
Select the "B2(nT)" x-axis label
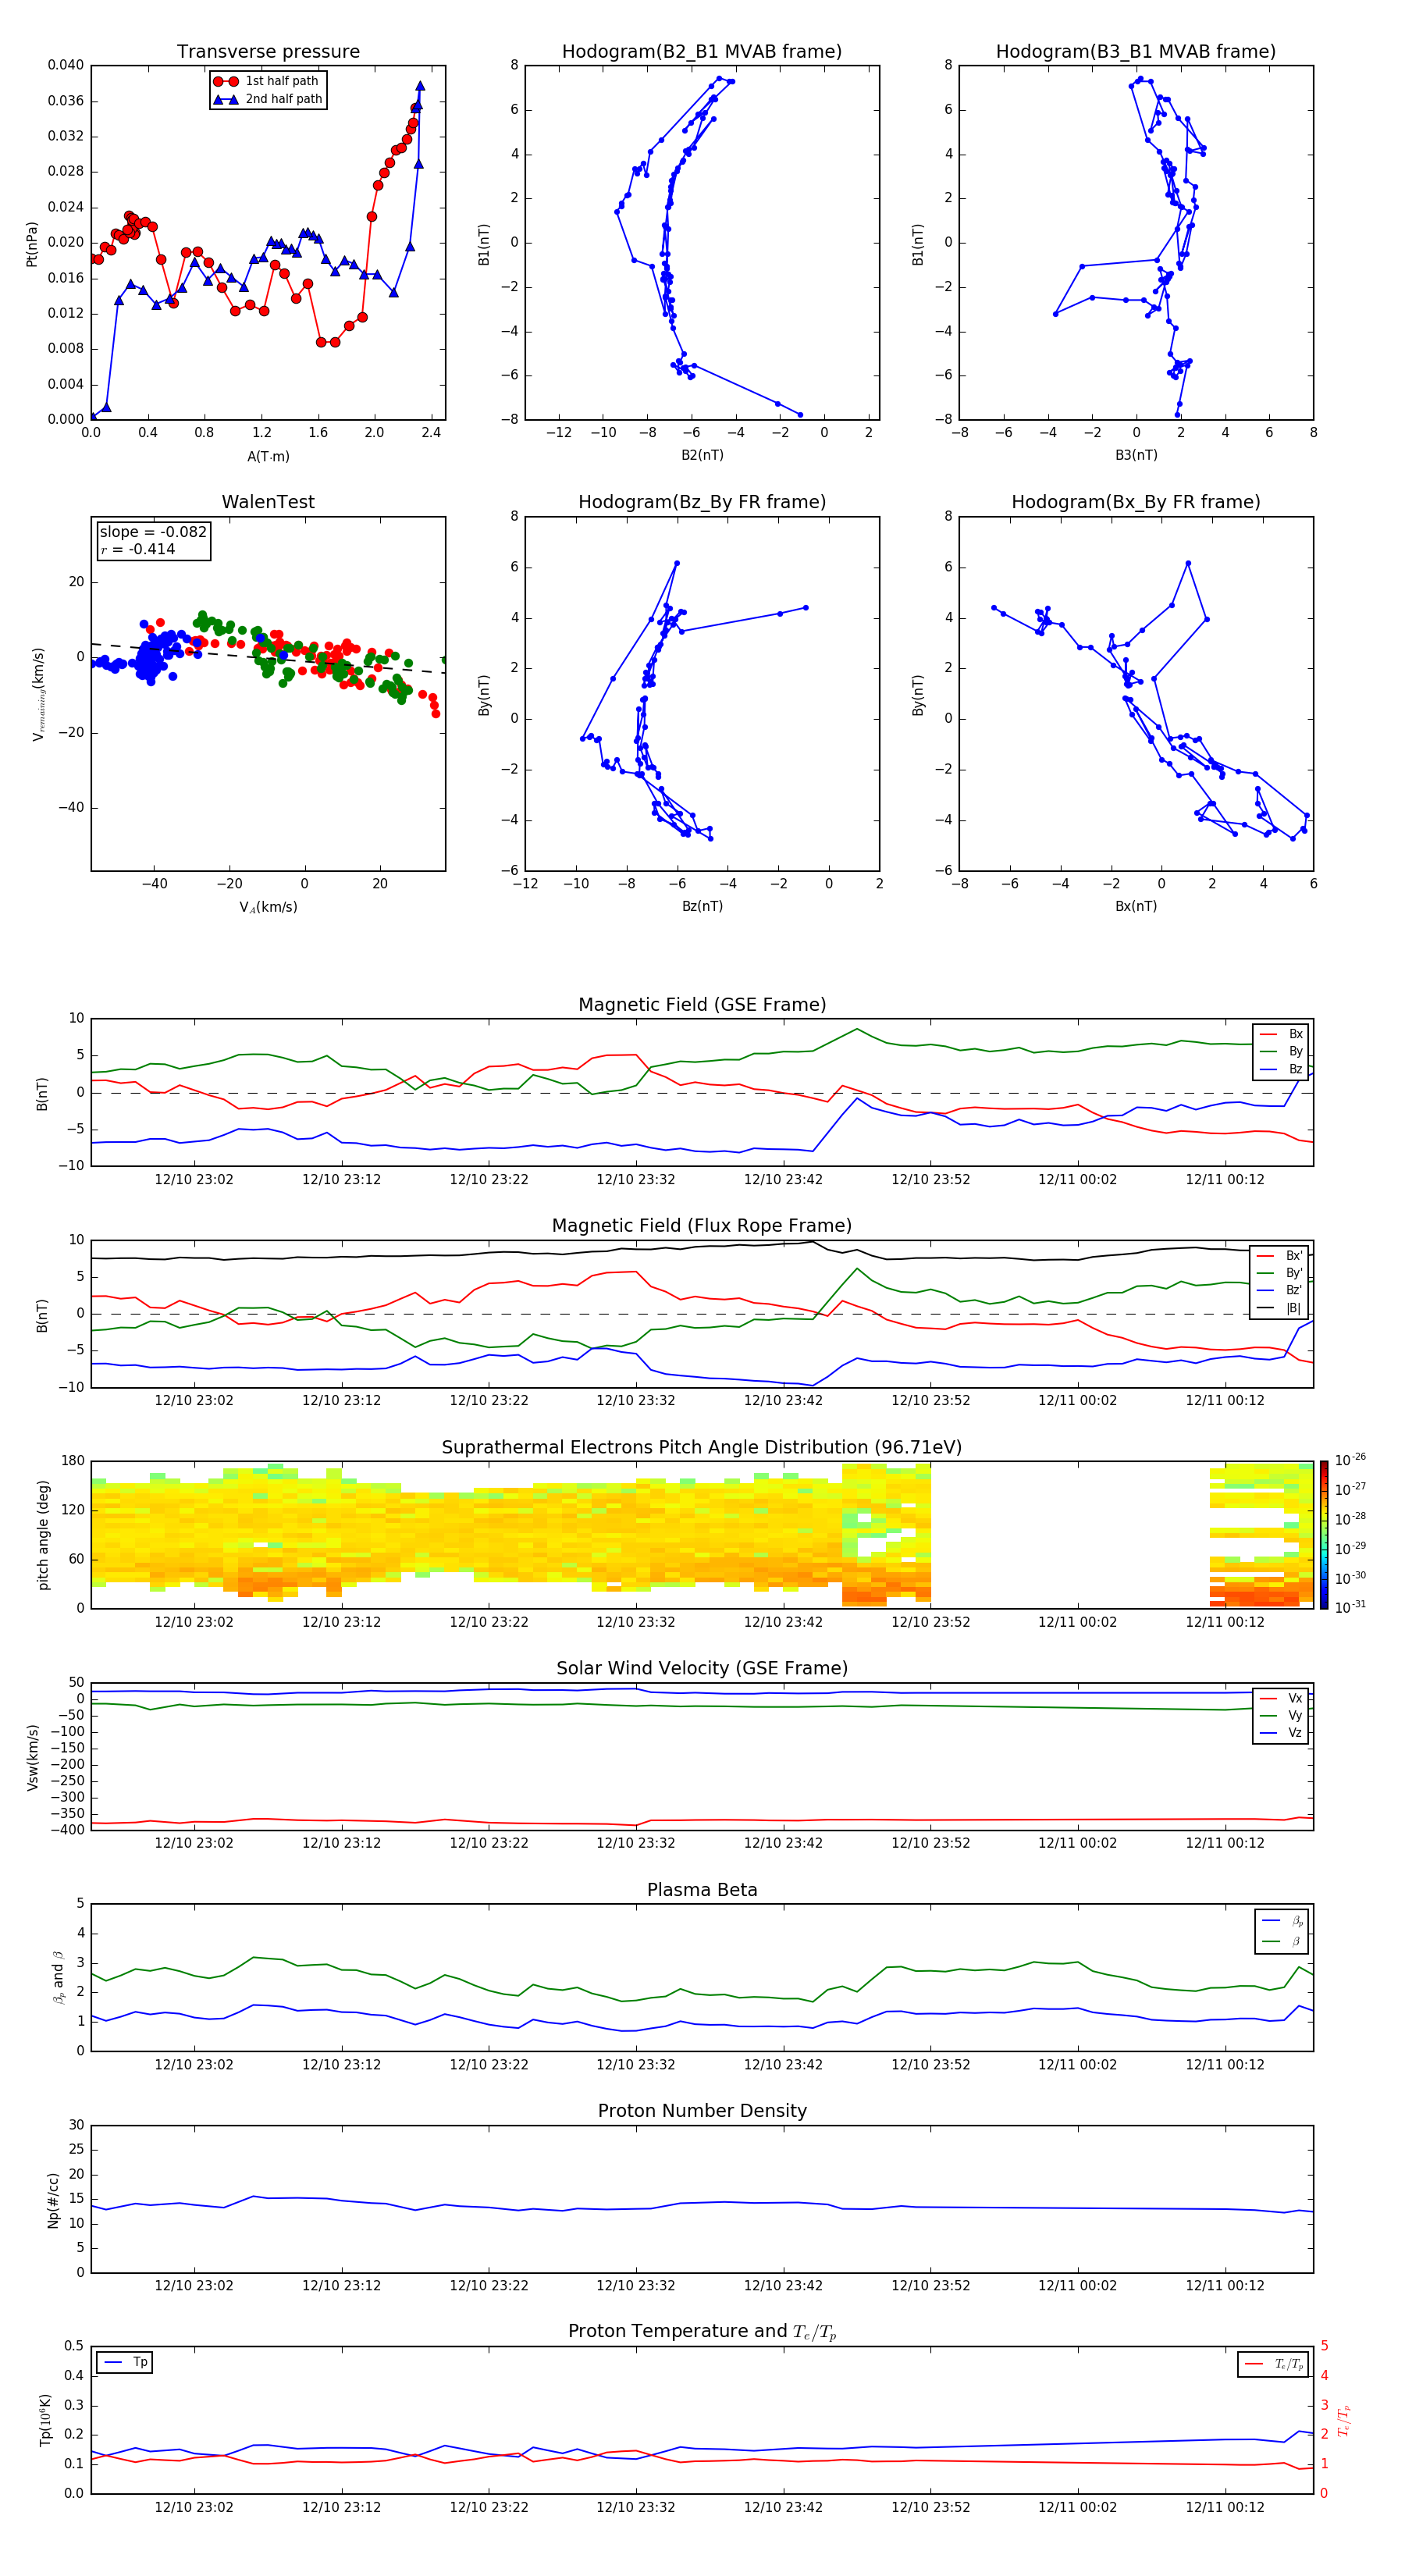pyautogui.click(x=702, y=456)
